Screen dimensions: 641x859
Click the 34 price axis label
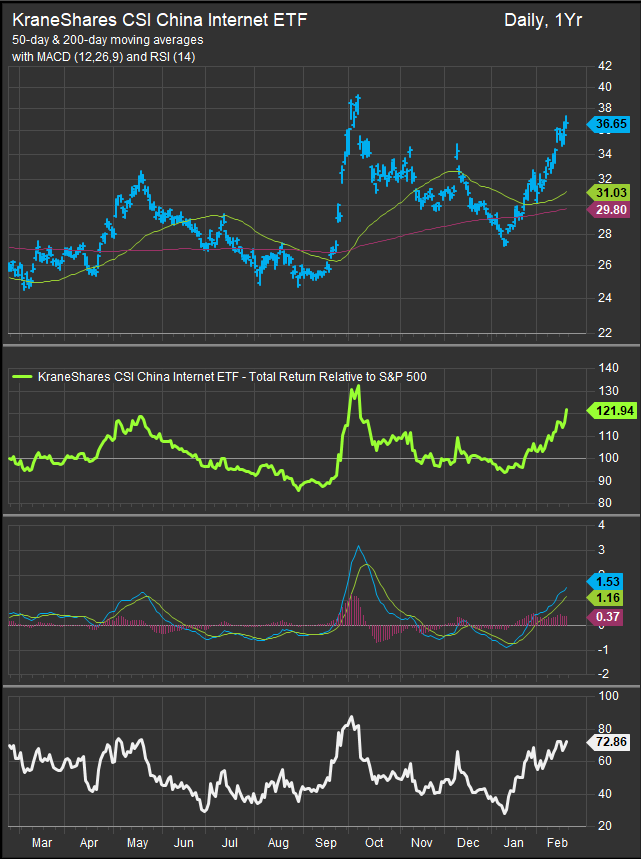605,154
